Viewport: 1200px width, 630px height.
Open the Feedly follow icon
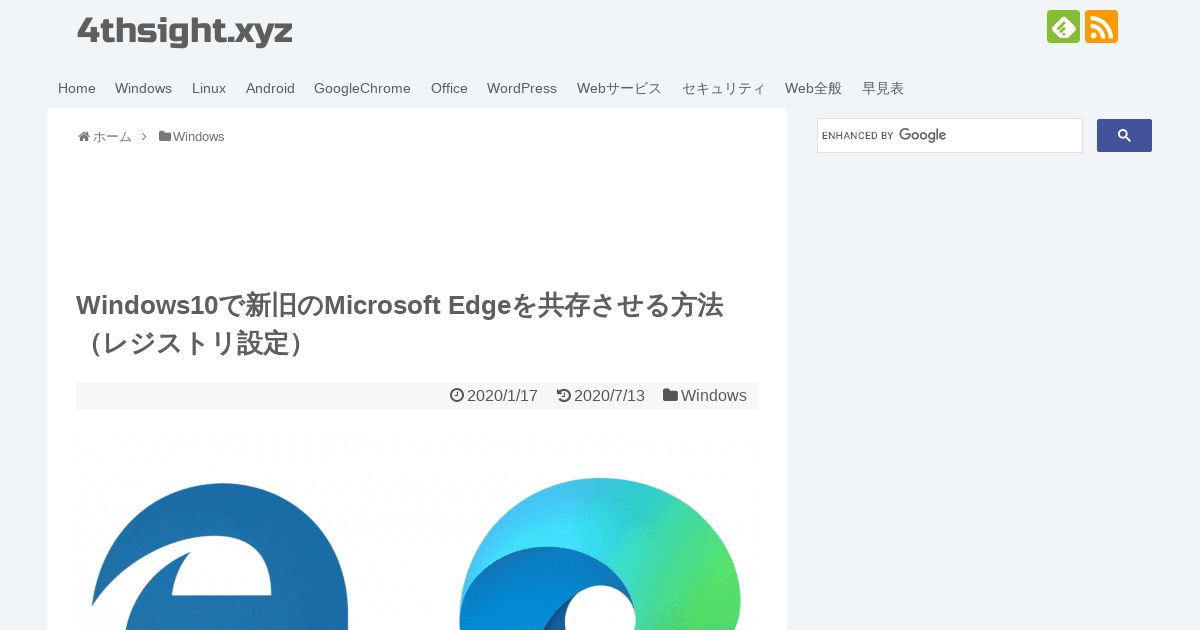1063,27
